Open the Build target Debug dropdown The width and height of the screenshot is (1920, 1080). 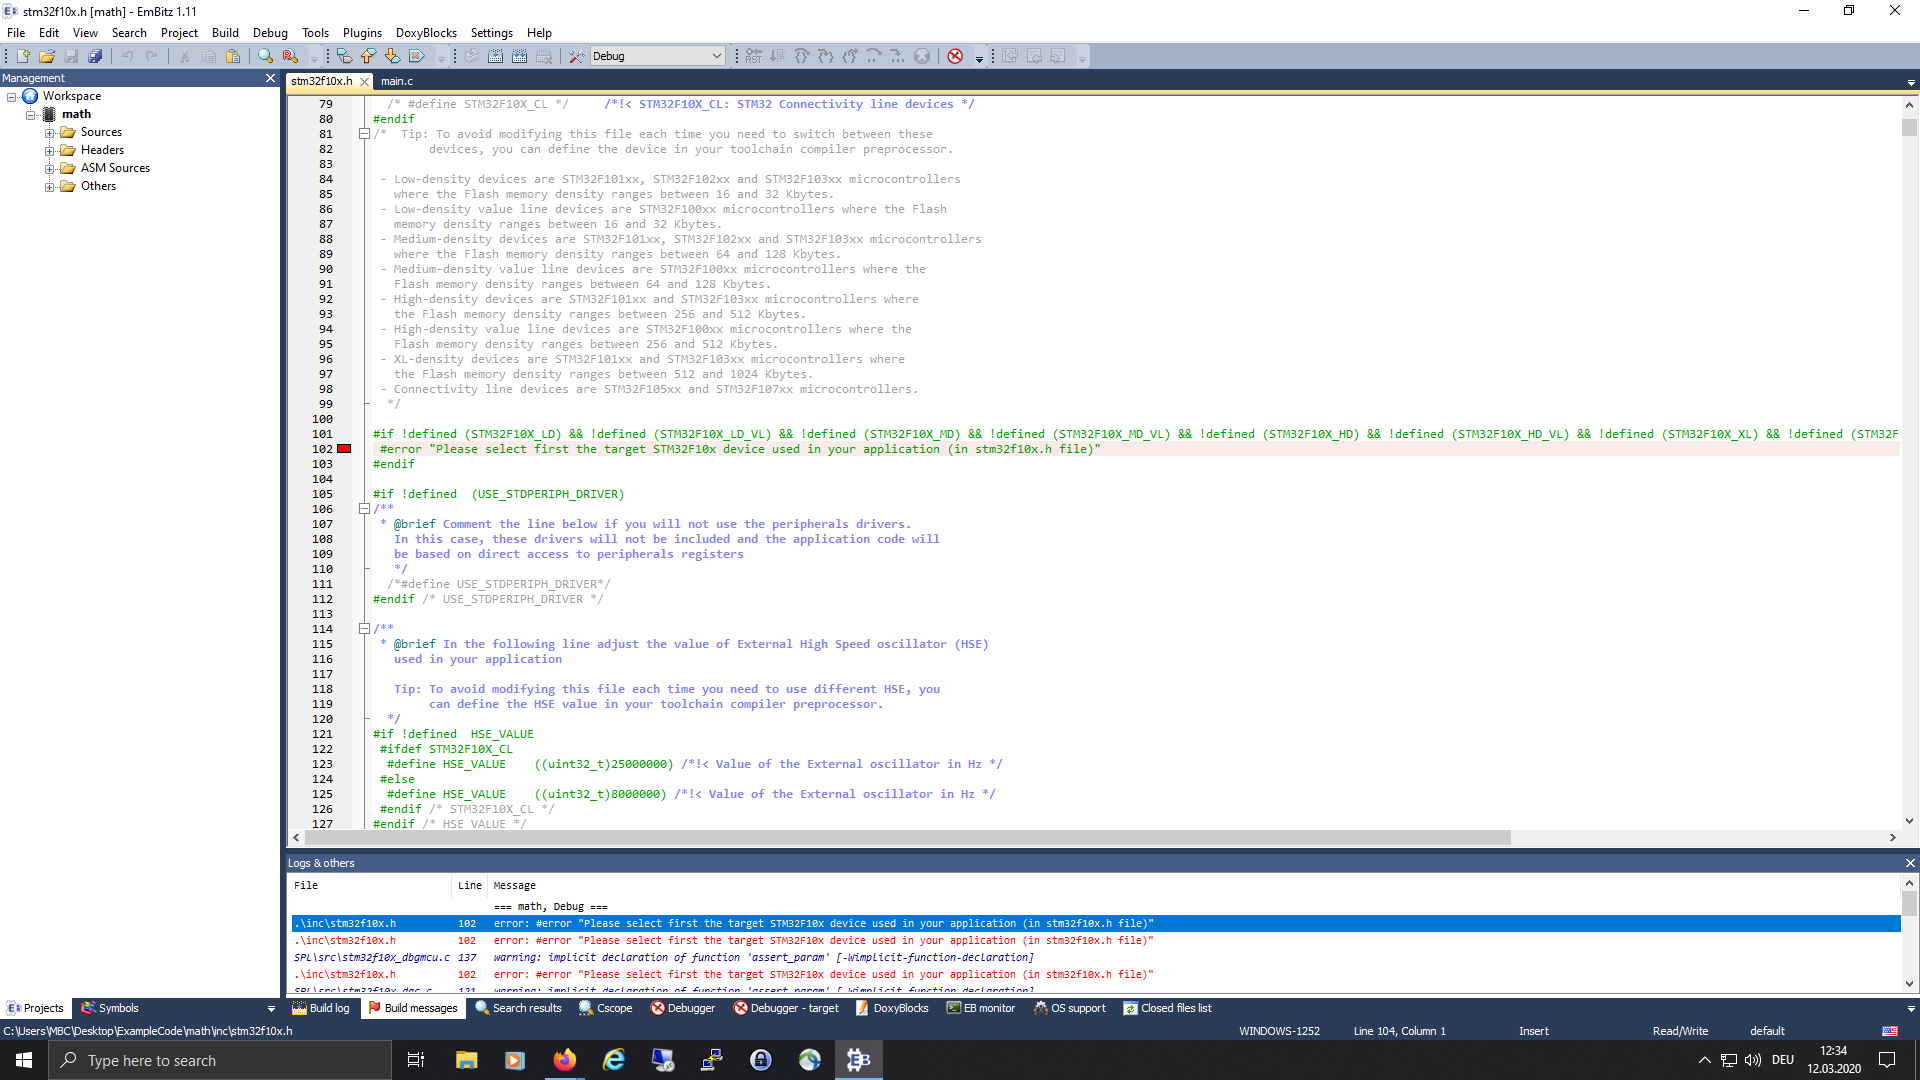[657, 56]
